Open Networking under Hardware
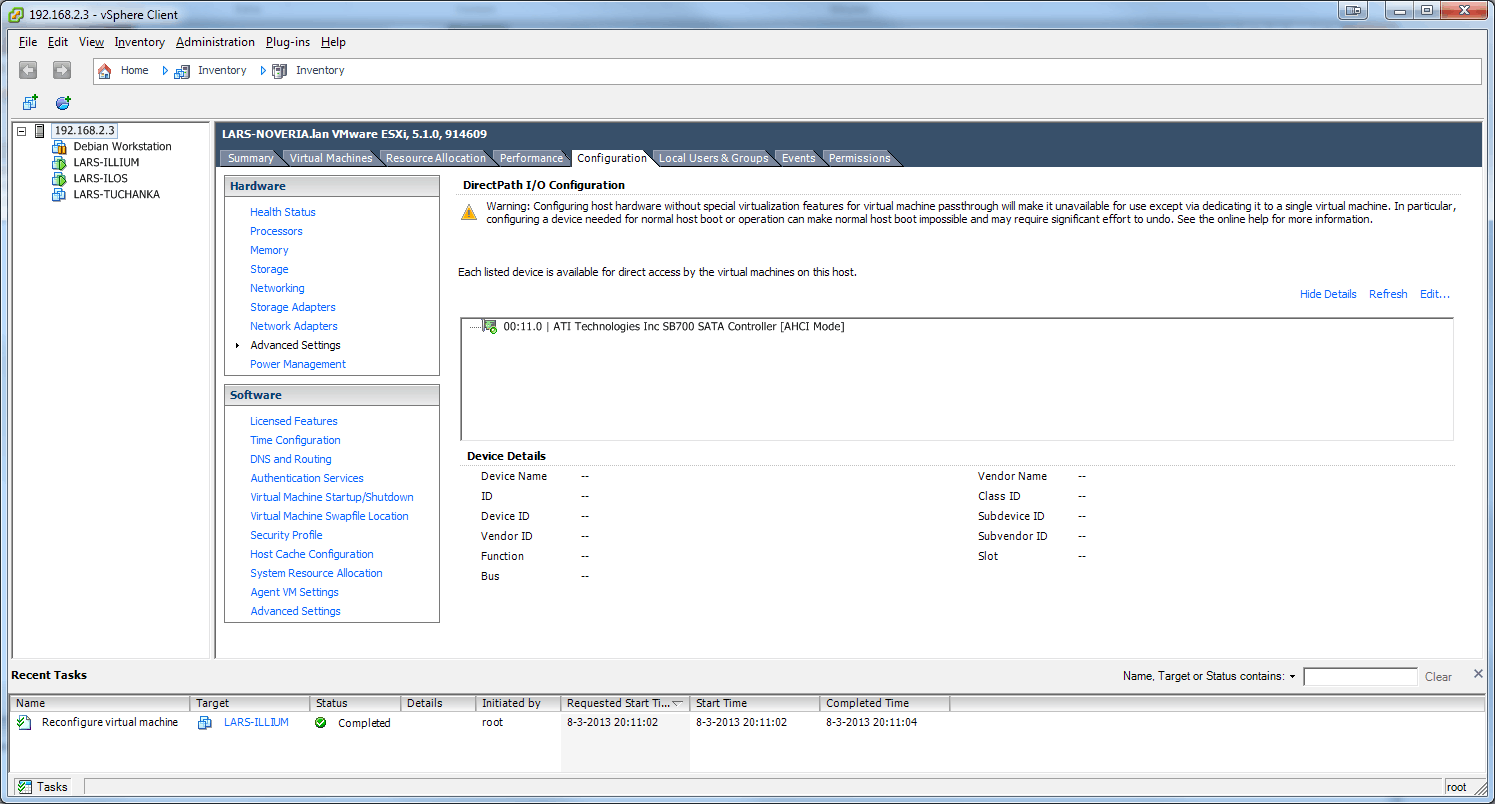The height and width of the screenshot is (804, 1495). pyautogui.click(x=277, y=288)
